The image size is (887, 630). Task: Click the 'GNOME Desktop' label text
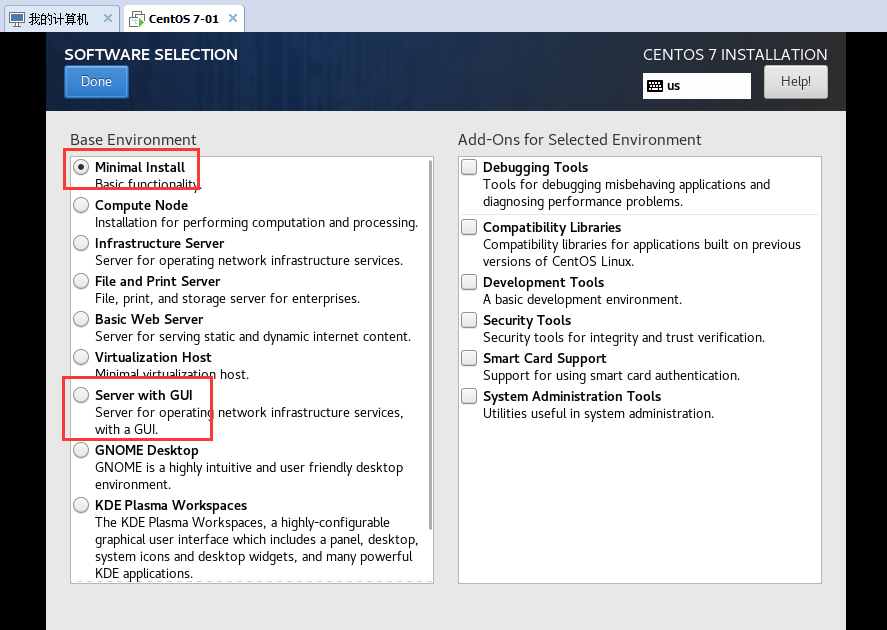147,450
